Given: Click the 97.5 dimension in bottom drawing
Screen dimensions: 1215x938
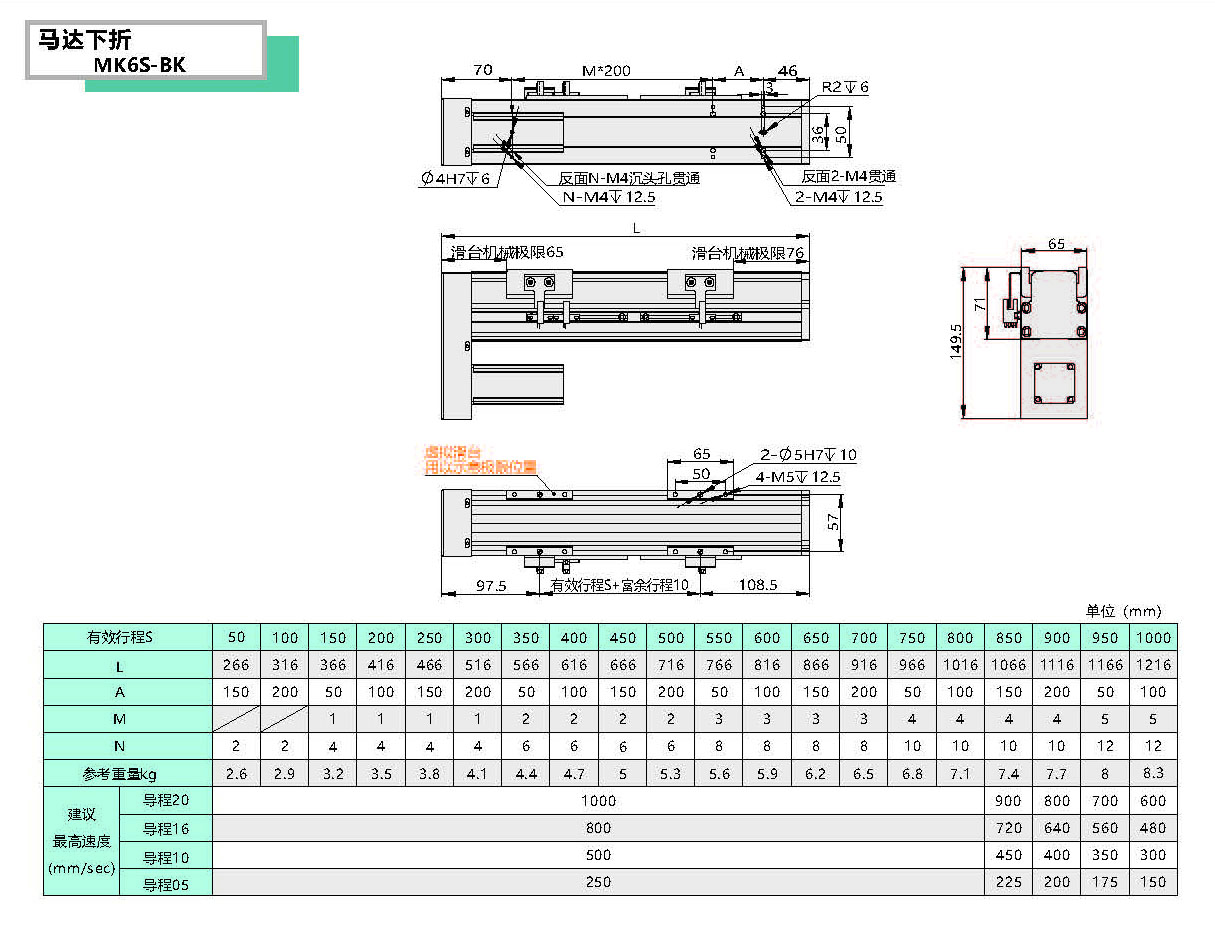Looking at the screenshot, I should [x=488, y=585].
